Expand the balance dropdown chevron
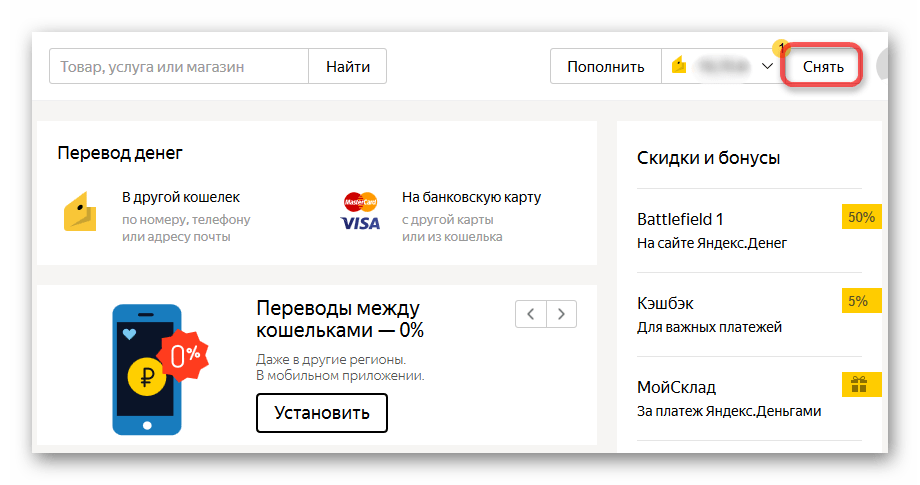 767,66
